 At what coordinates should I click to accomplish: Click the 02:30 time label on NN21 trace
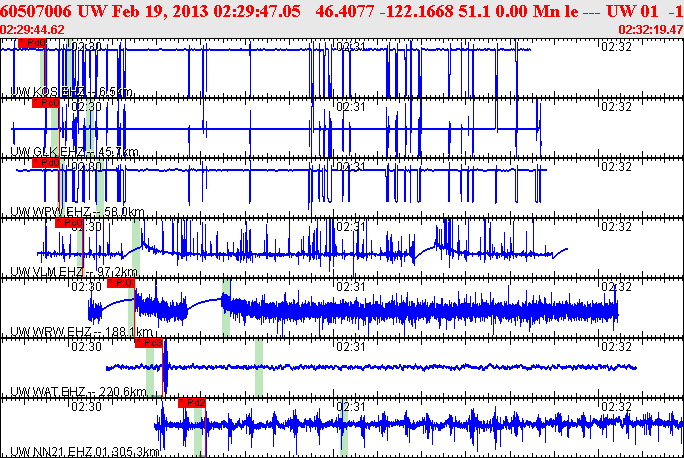point(86,407)
